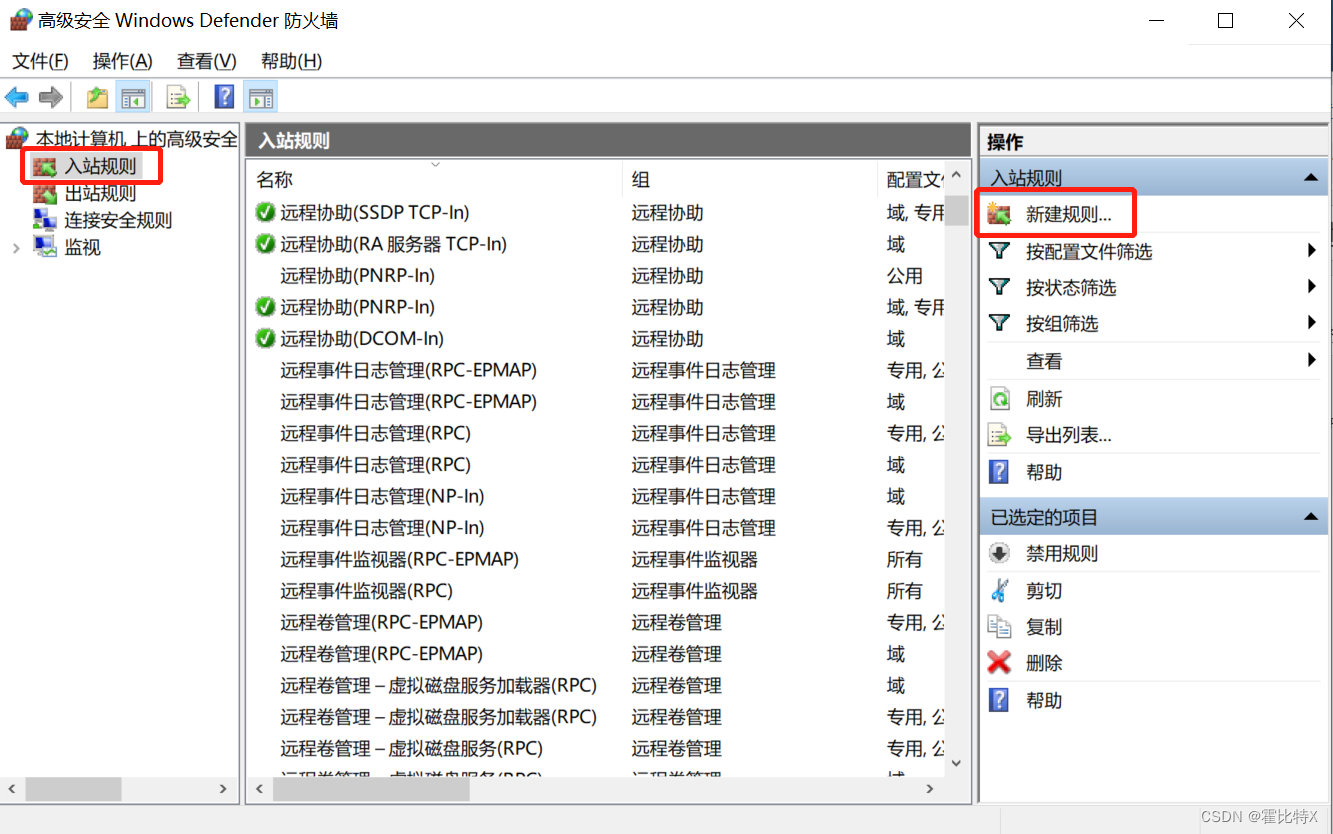The width and height of the screenshot is (1333, 834).
Task: Click the blue question-mark help toolbar icon
Action: [225, 97]
